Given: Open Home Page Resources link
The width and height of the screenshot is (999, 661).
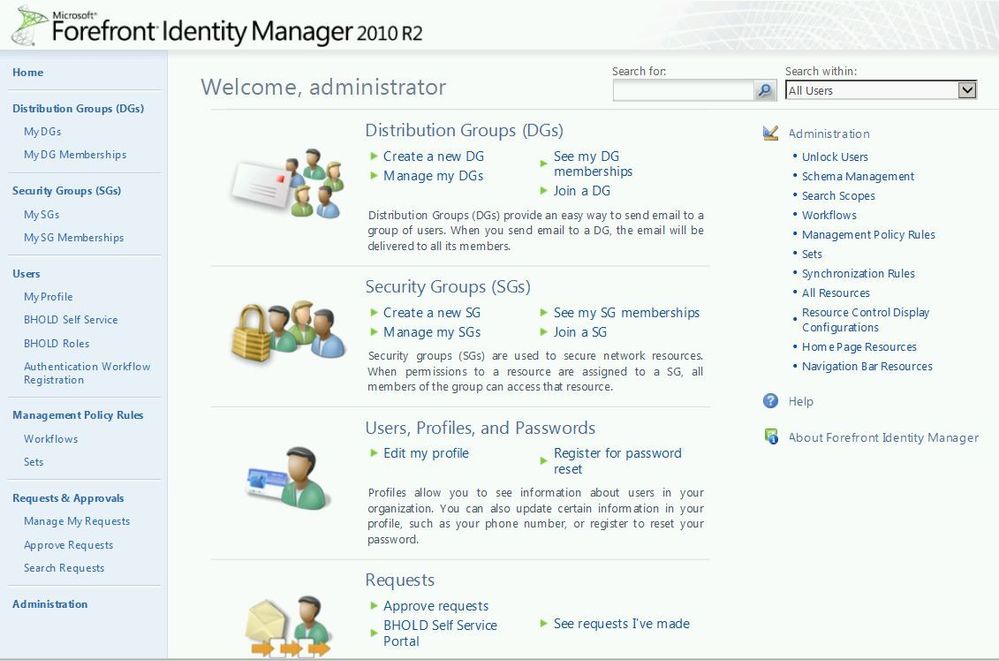Looking at the screenshot, I should click(x=859, y=347).
